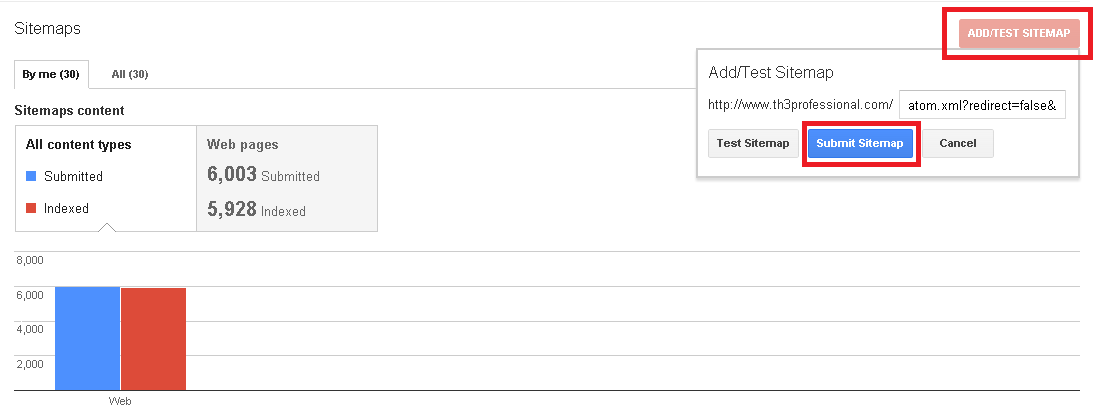Select the All content types panel
The height and width of the screenshot is (413, 1107).
(106, 178)
